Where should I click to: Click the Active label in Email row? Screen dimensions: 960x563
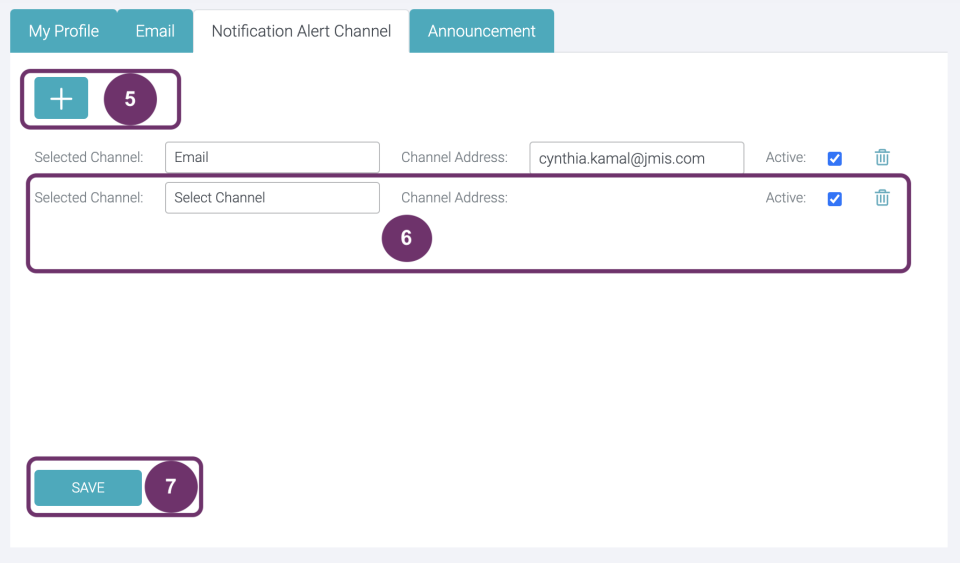[786, 157]
